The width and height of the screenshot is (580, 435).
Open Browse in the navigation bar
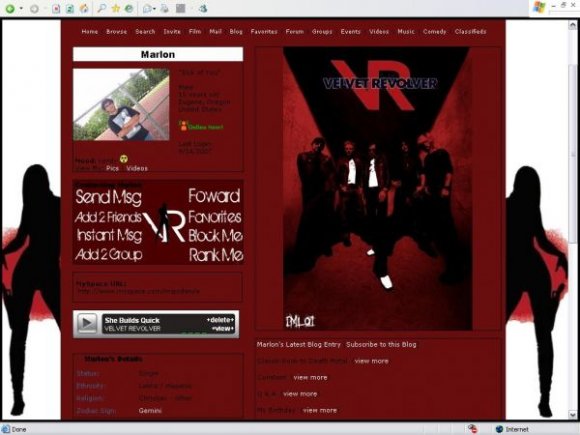point(117,31)
